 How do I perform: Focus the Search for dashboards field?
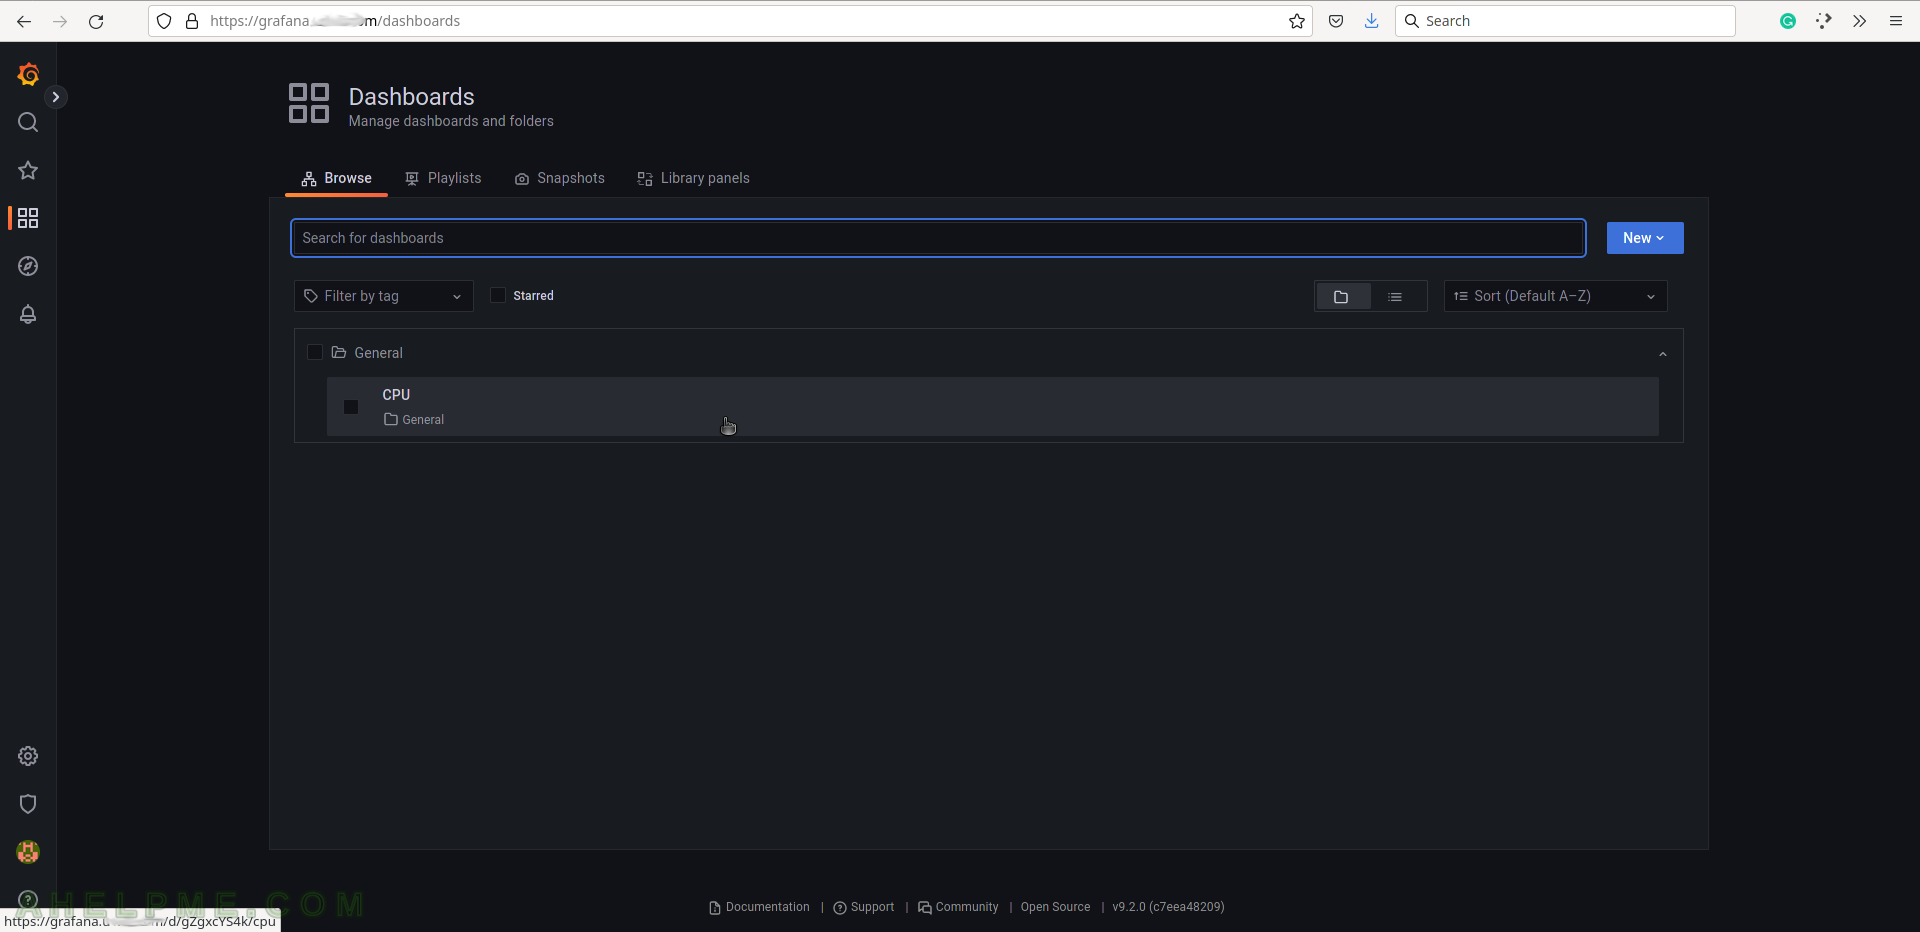point(938,238)
